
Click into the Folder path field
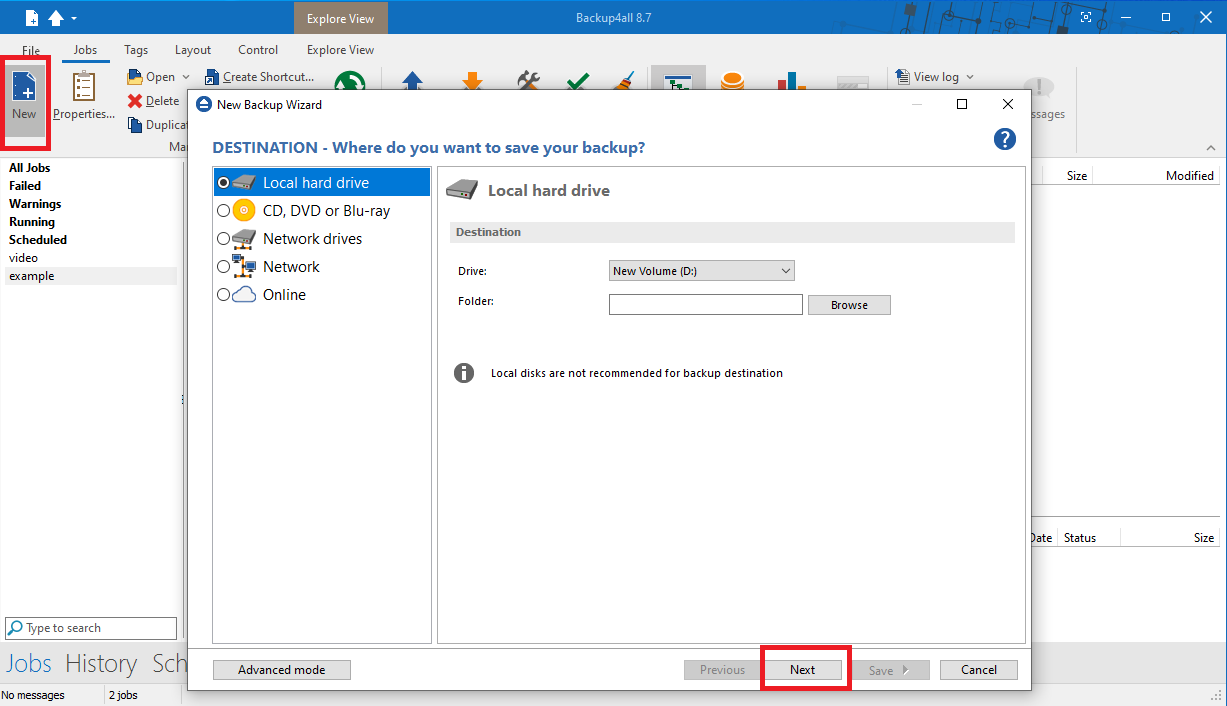point(706,305)
